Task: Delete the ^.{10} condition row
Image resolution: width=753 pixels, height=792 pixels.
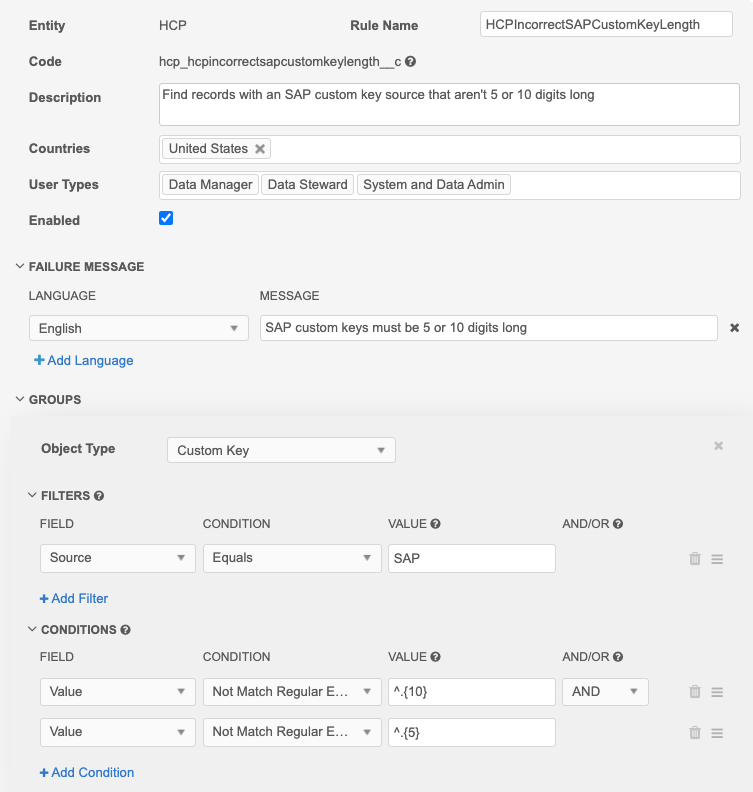Action: coord(695,692)
